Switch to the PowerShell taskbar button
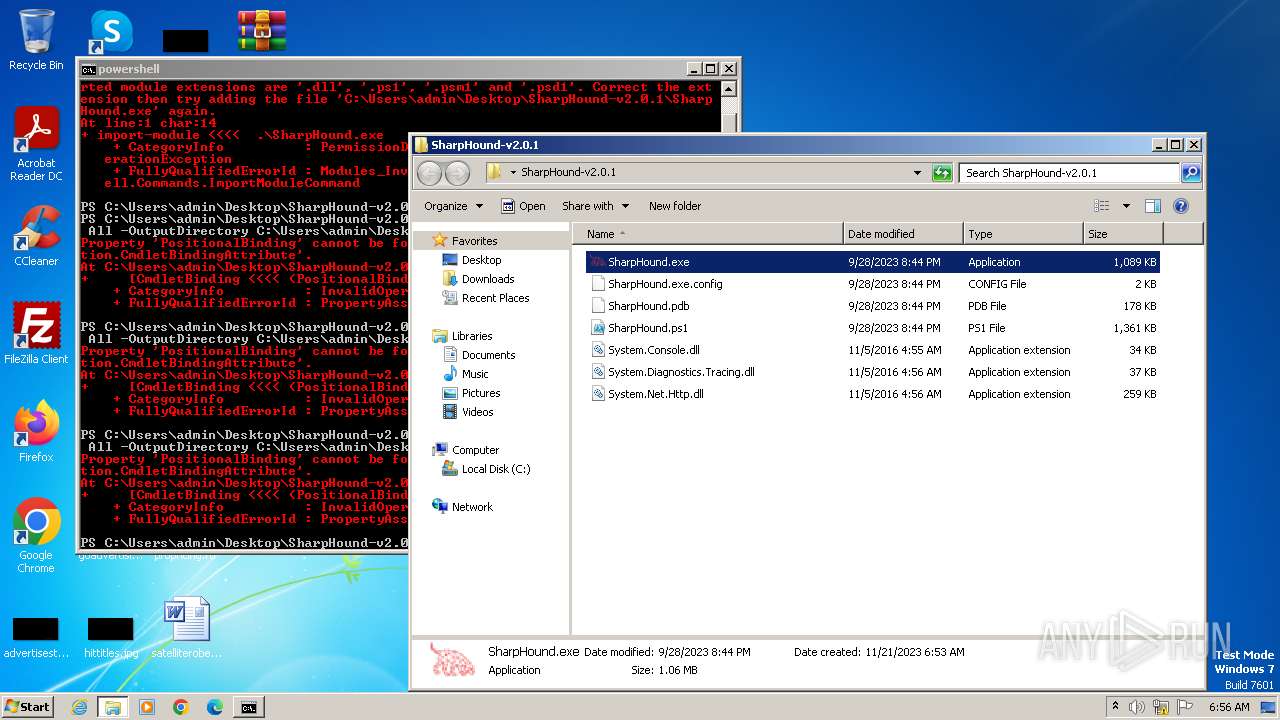1280x720 pixels. [x=249, y=707]
